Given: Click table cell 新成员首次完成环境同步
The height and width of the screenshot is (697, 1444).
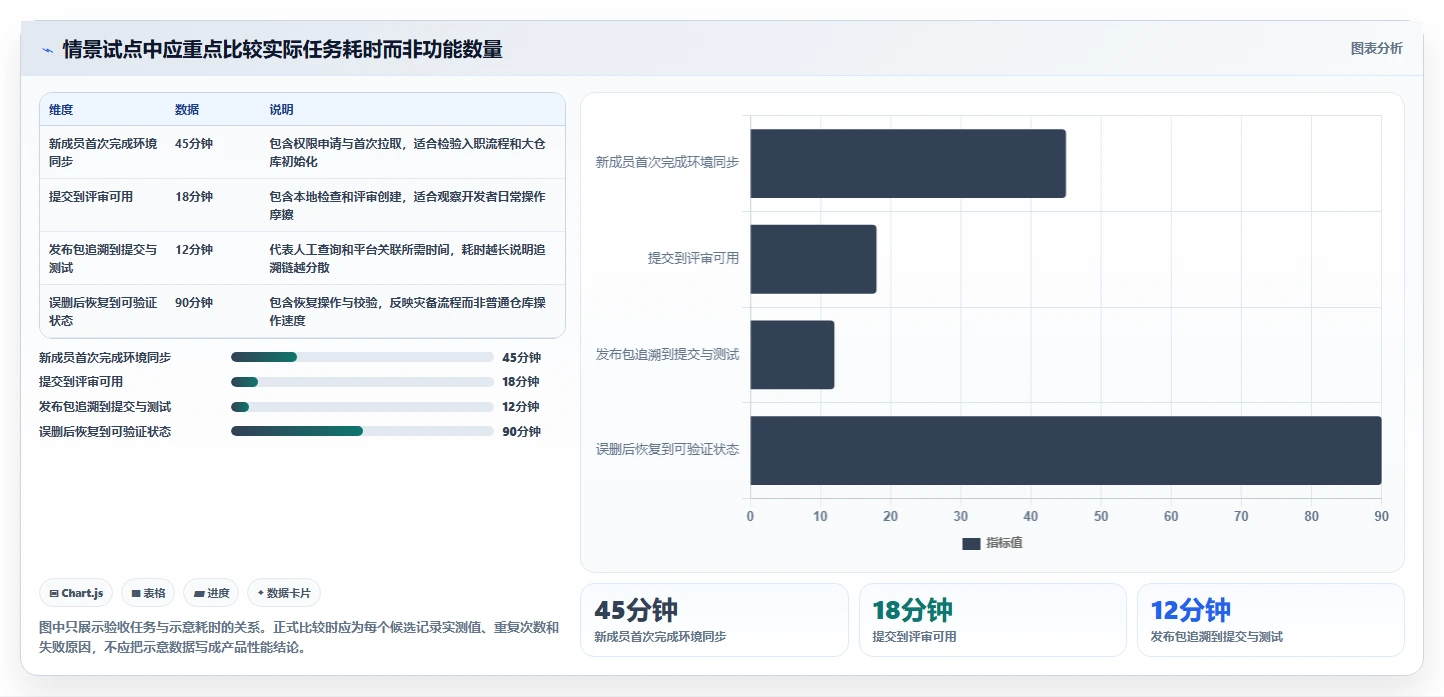Looking at the screenshot, I should (103, 152).
